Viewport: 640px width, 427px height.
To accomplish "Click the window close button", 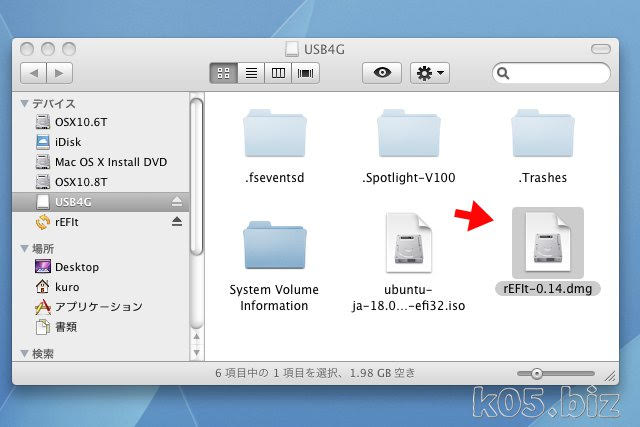I will click(27, 49).
